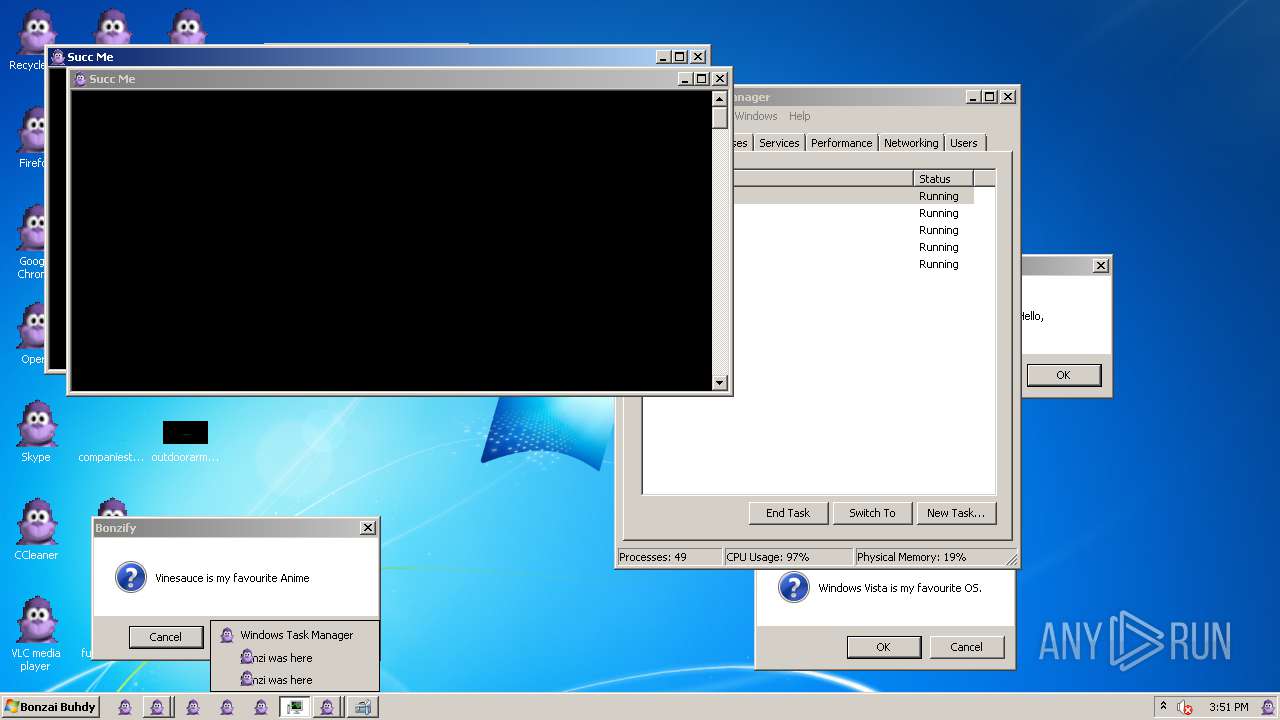Maximize the front Succ Me window
Screen dimensions: 1280x720
pyautogui.click(x=702, y=79)
